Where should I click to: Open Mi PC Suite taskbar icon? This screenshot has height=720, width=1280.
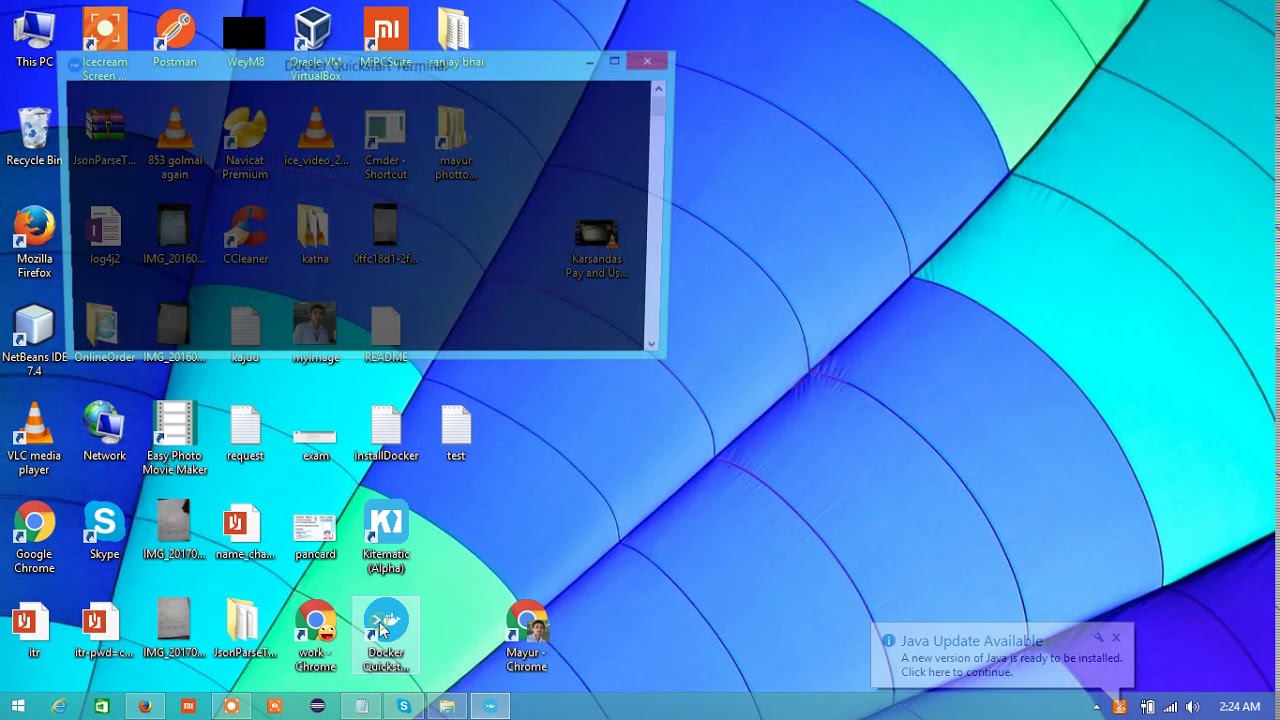coord(188,707)
